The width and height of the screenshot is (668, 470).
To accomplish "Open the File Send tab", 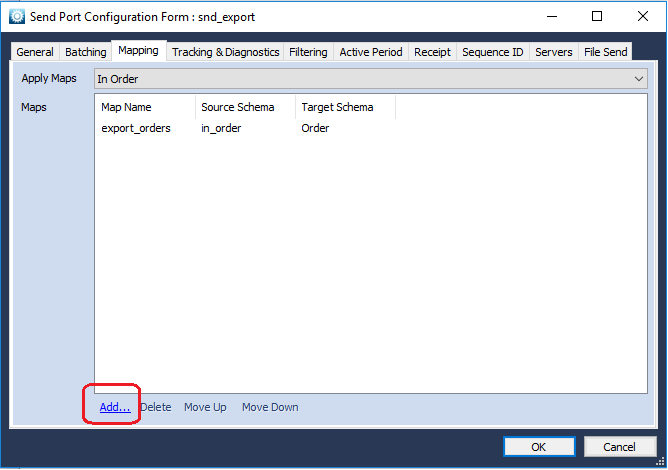I will pyautogui.click(x=605, y=52).
